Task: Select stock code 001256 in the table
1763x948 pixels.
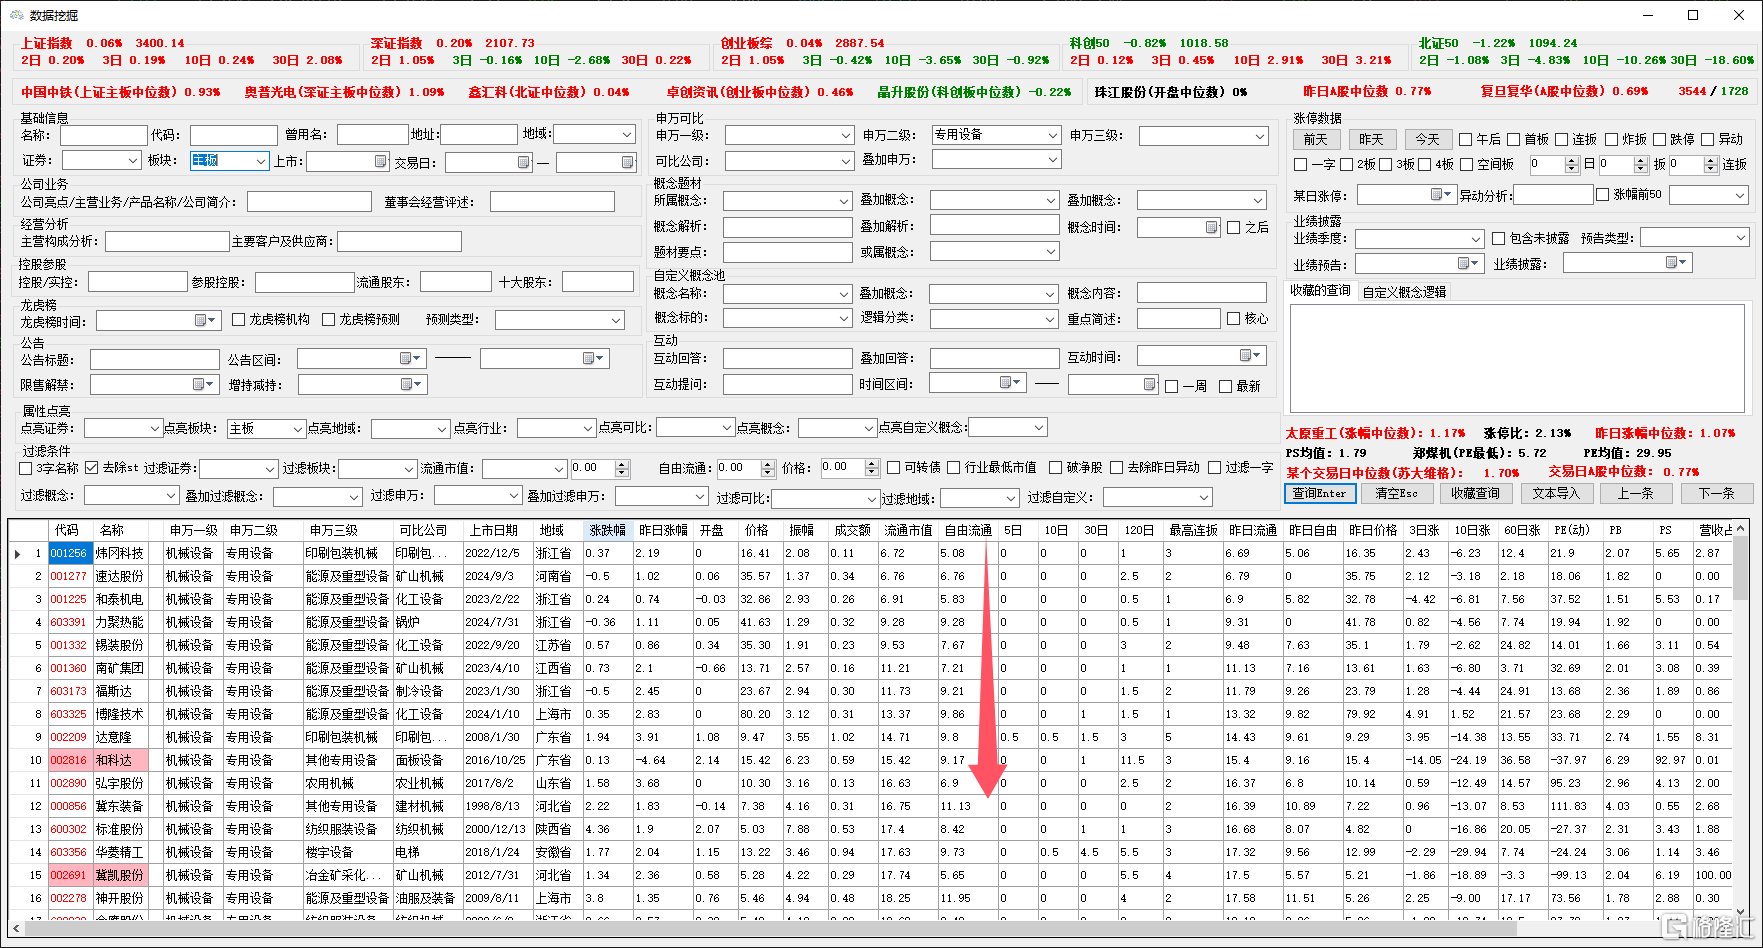Action: pos(69,553)
